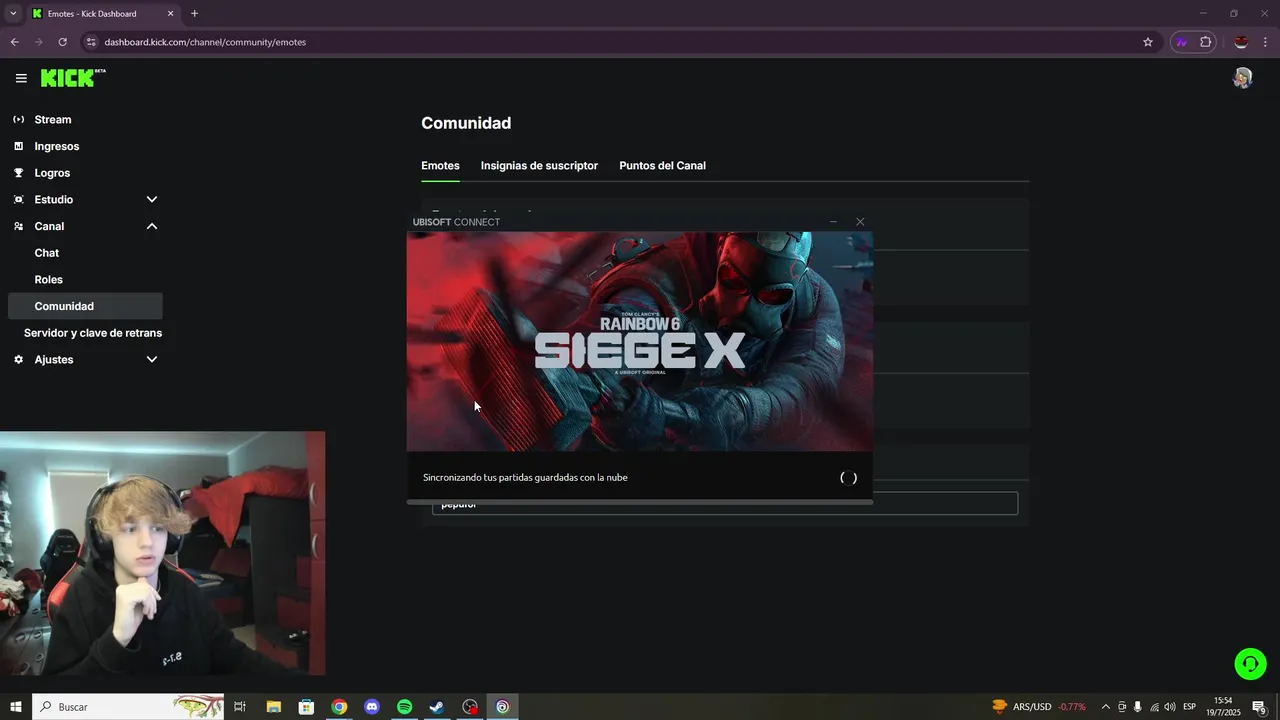Open the Chat page under Canal

click(x=47, y=253)
